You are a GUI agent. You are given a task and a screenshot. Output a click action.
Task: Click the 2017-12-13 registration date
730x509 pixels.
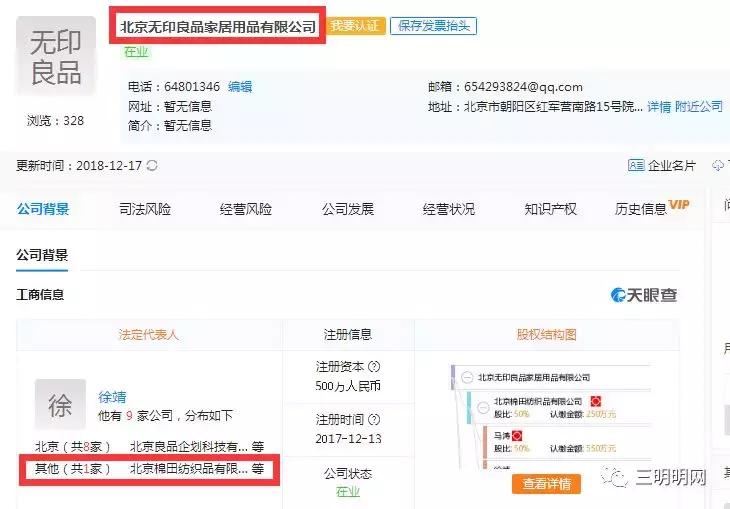click(x=348, y=439)
